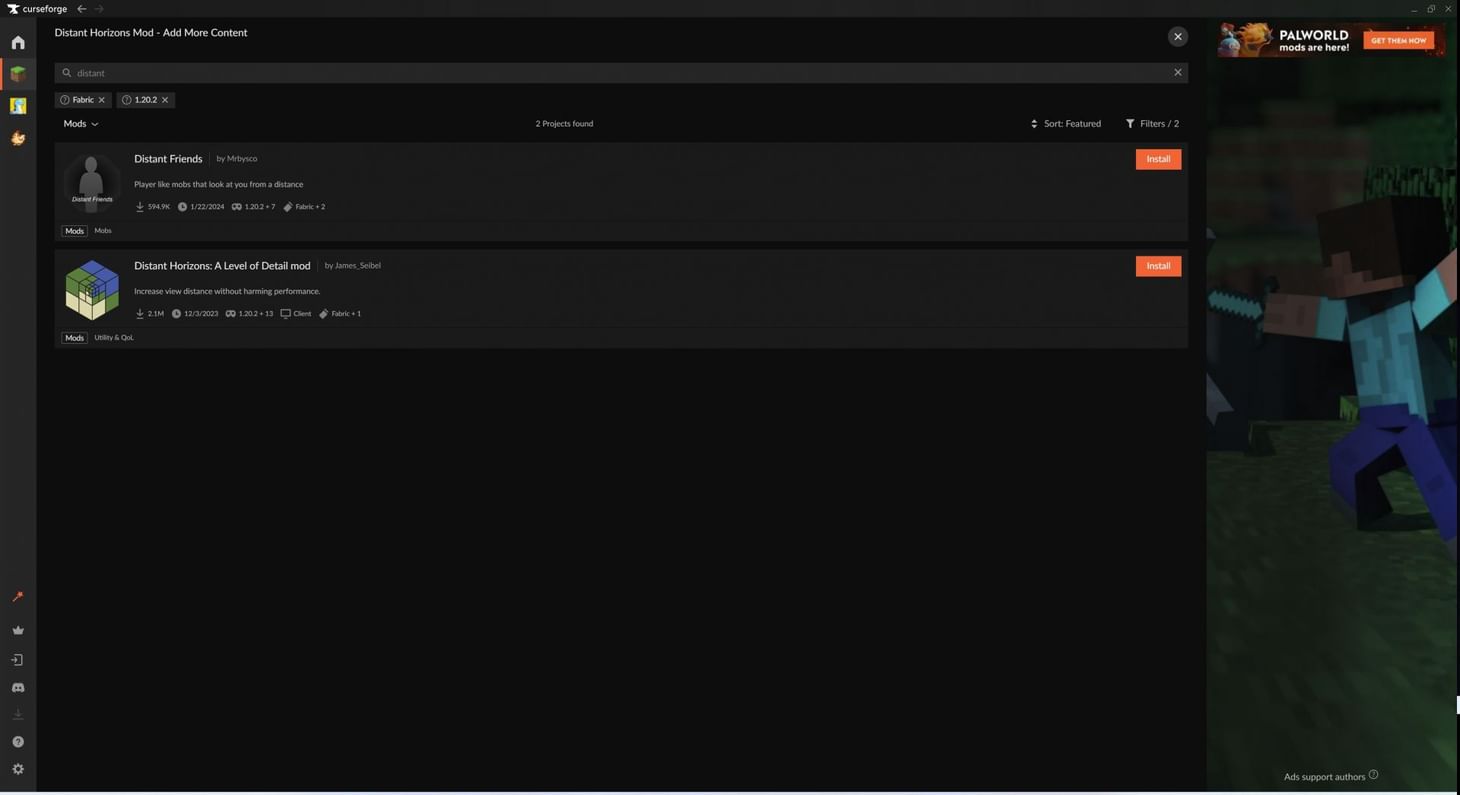Click the back arrow in the title bar
1460x795 pixels.
pyautogui.click(x=82, y=9)
